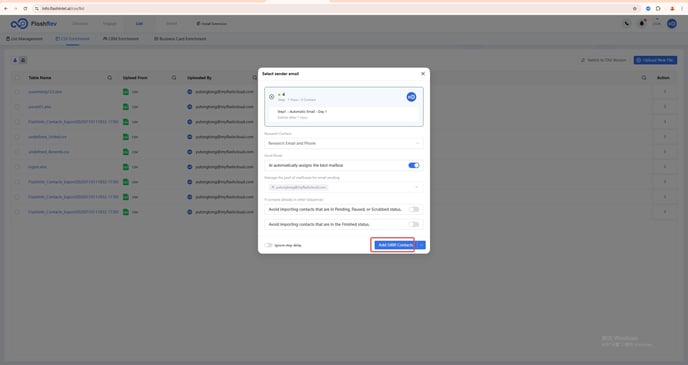Open the third row's action menu
The width and height of the screenshot is (688, 365).
point(665,122)
